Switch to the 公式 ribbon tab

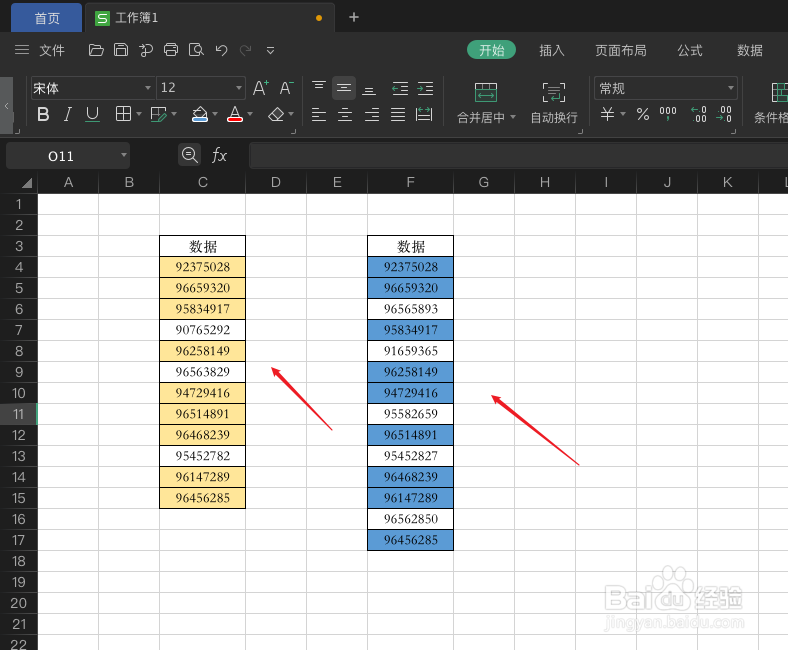click(690, 50)
